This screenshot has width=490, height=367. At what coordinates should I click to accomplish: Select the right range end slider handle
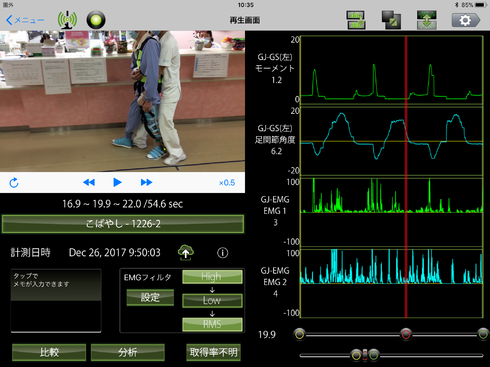click(x=483, y=334)
